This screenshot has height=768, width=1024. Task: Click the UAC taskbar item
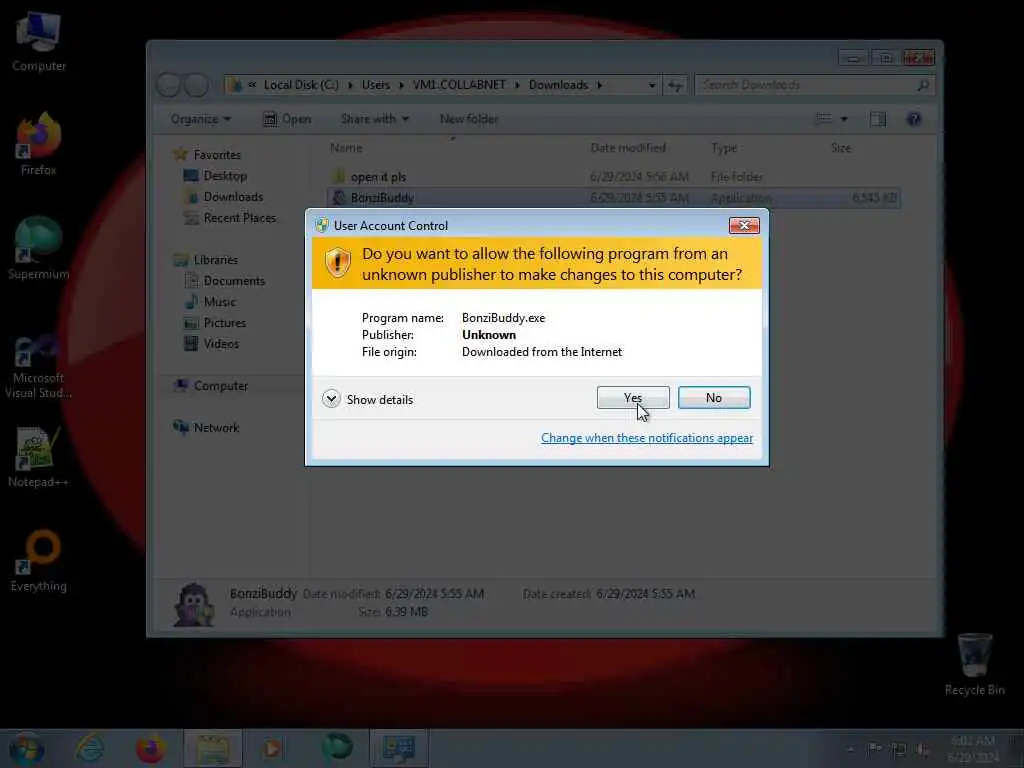pyautogui.click(x=399, y=748)
